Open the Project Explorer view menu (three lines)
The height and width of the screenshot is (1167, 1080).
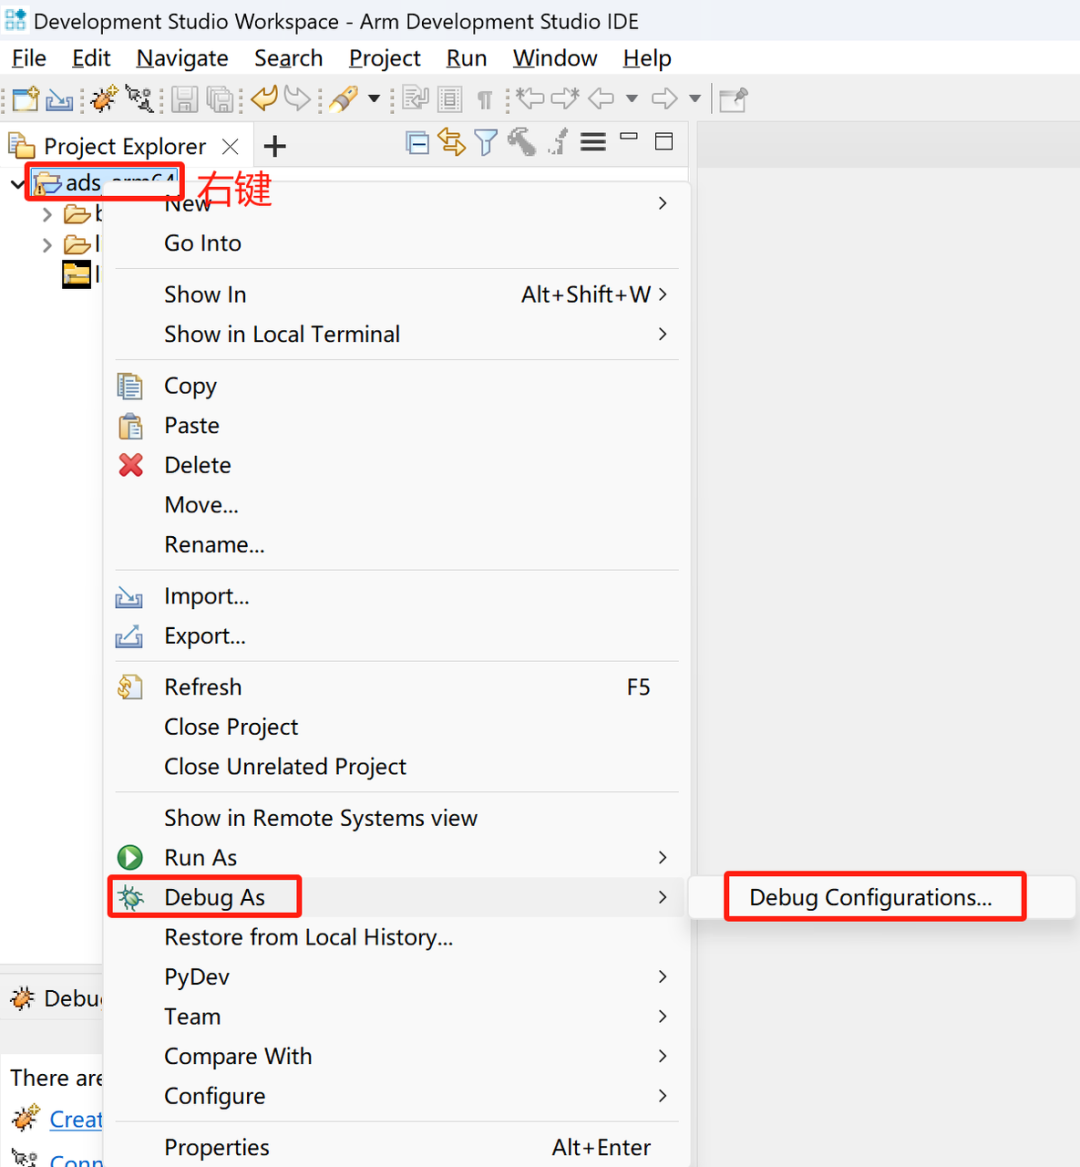click(x=593, y=143)
